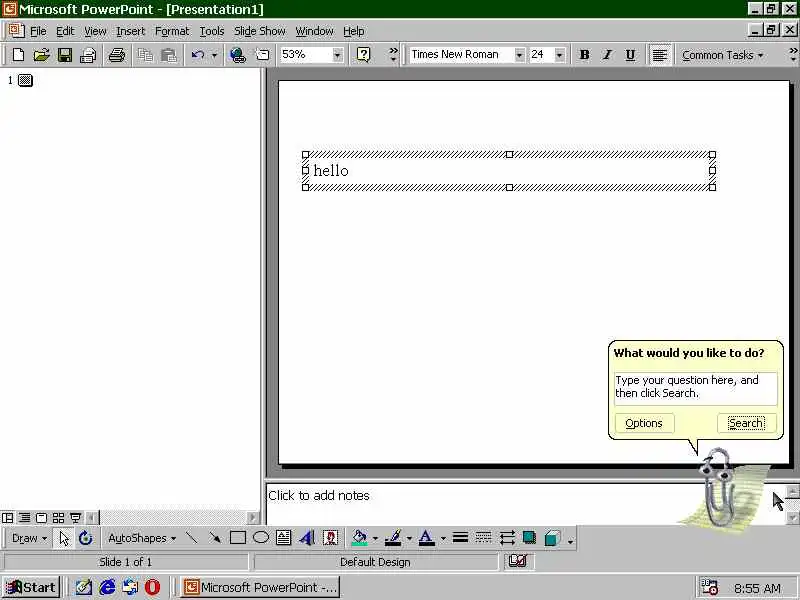This screenshot has width=800, height=600.
Task: Undo the last action
Action: [198, 55]
